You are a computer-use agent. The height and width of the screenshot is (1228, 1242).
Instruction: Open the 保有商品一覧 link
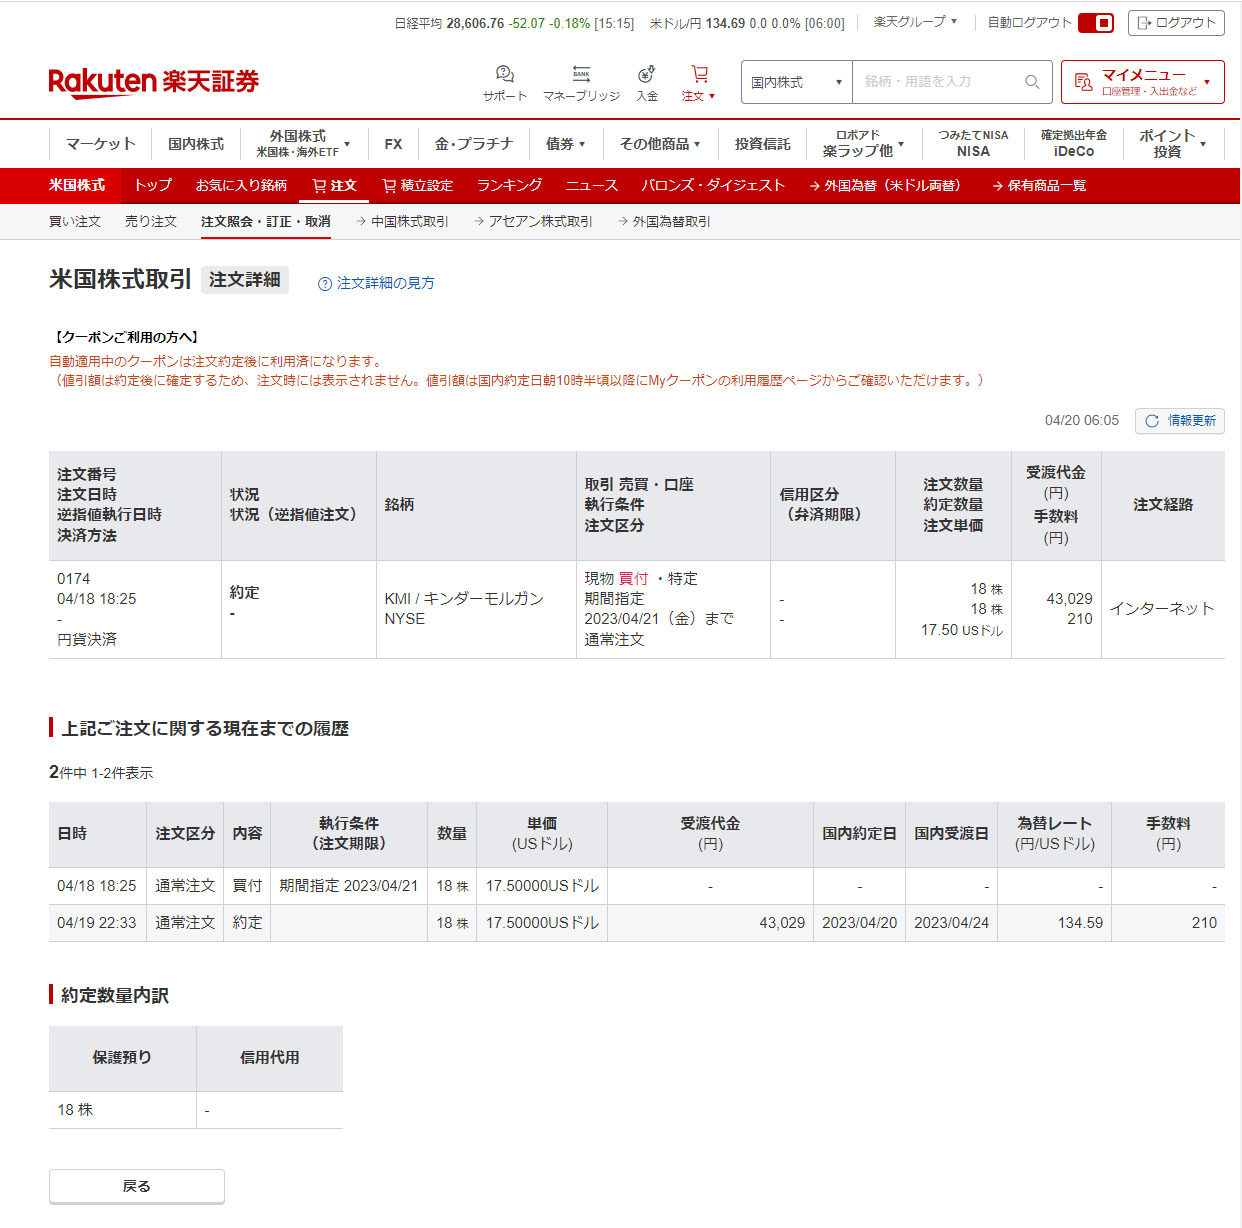pos(1039,185)
